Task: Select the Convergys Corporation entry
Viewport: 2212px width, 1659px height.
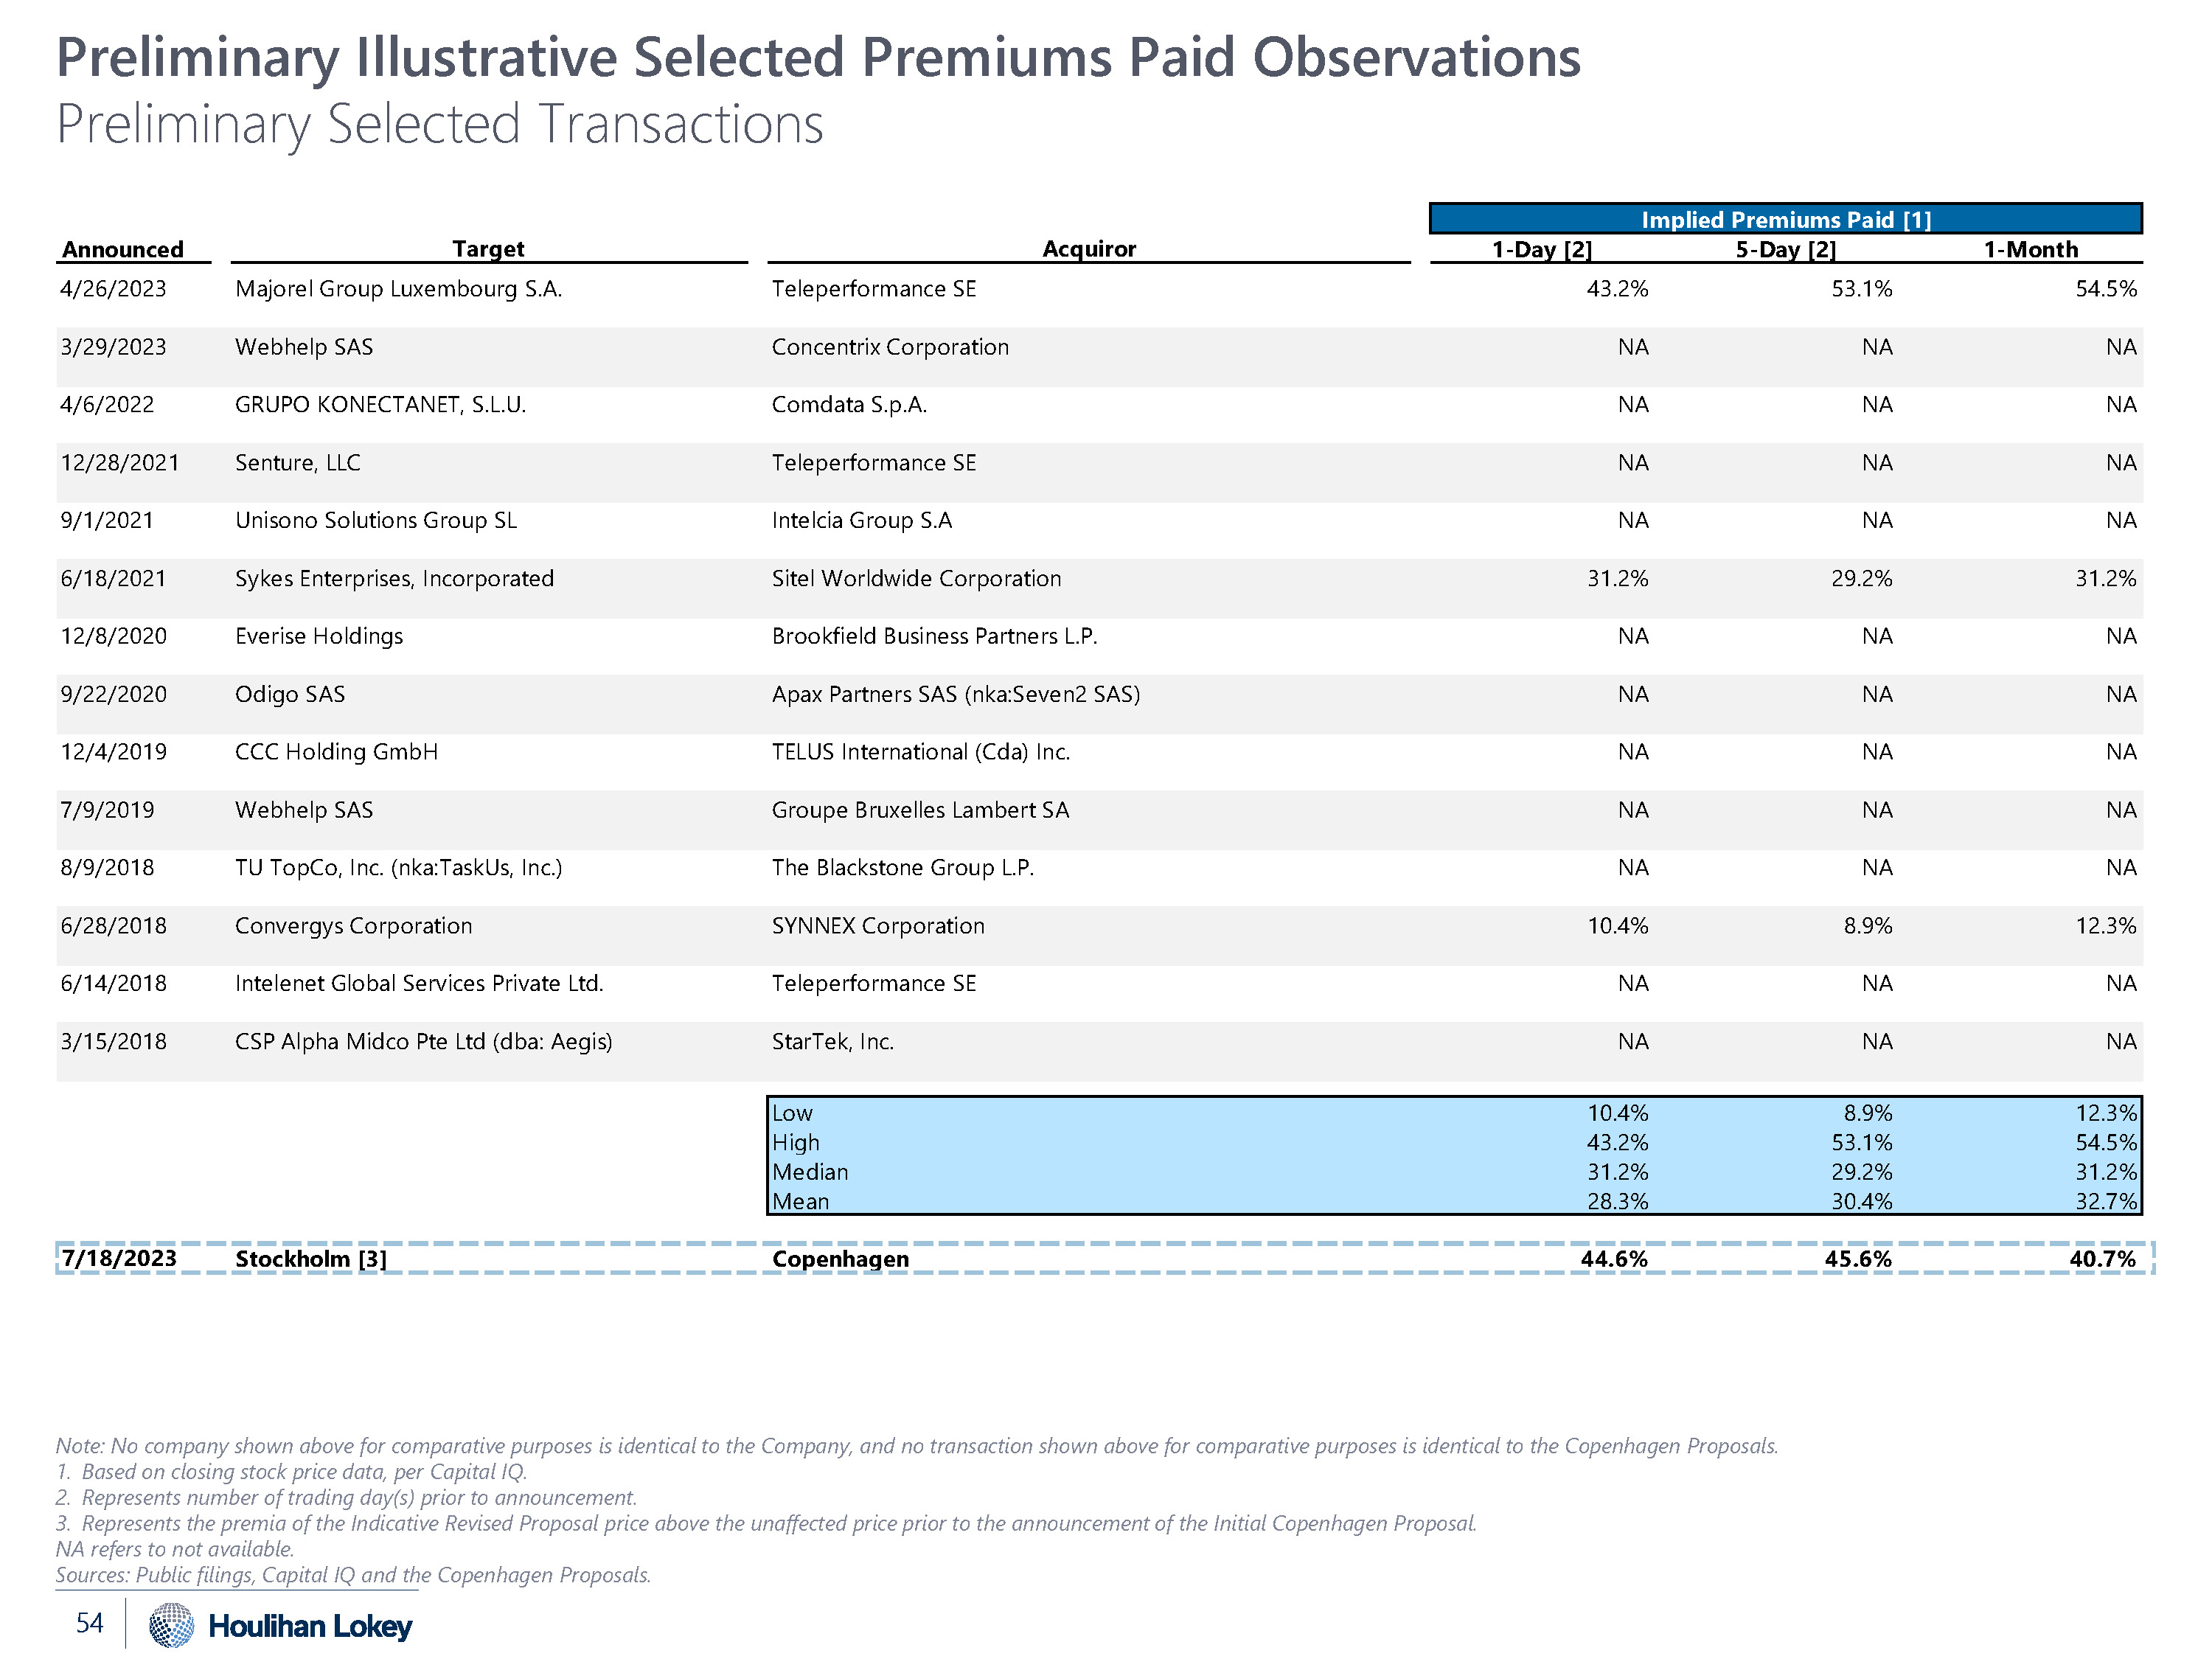Action: click(x=353, y=926)
